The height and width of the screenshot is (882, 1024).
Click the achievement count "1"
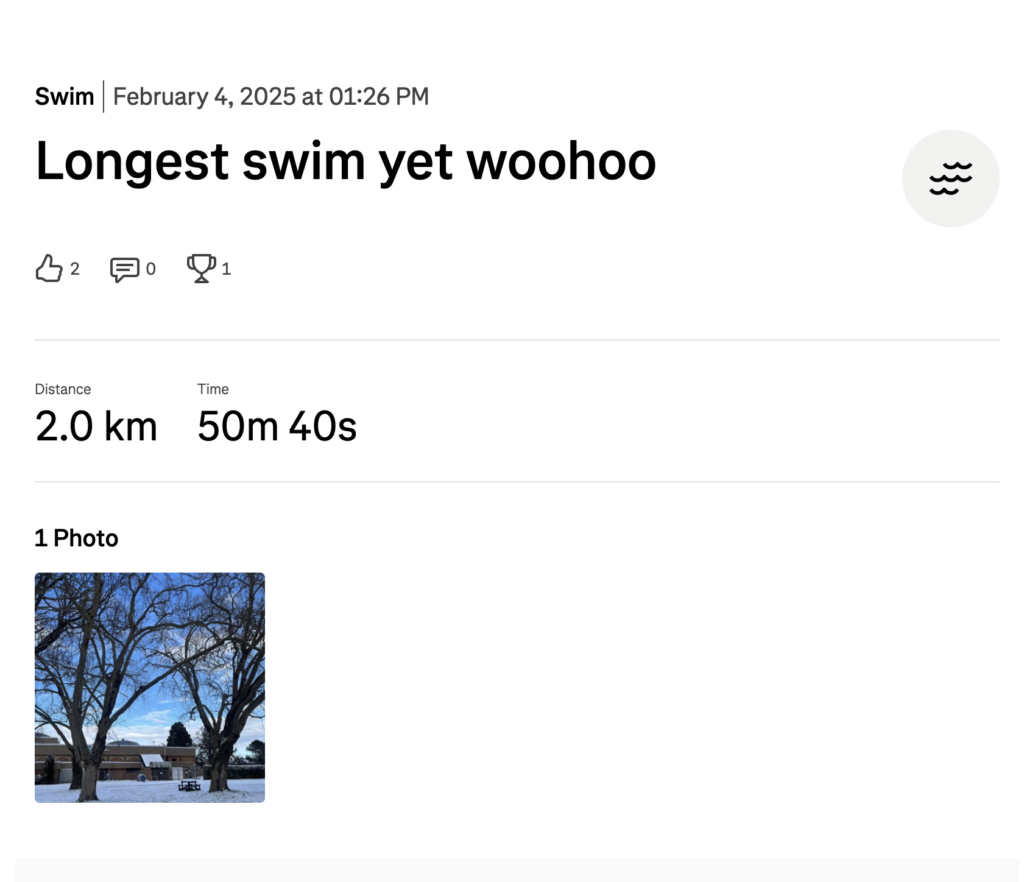click(x=226, y=269)
